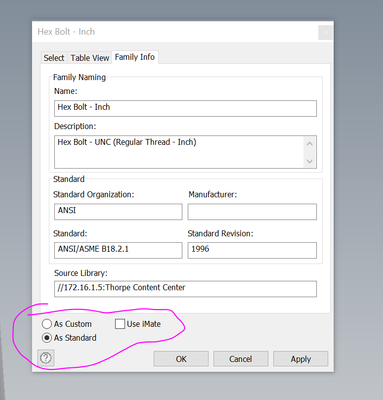Screen dimensions: 383x400
Task: Click the Standard Organization: label
Action: click(x=94, y=194)
